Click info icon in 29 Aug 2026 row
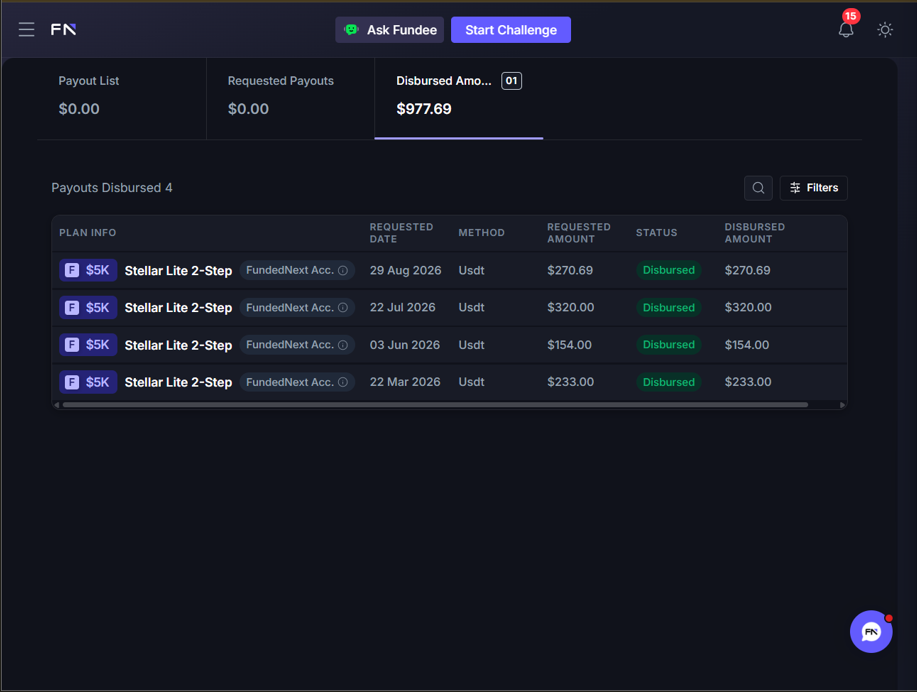Viewport: 917px width, 692px height. coord(343,270)
